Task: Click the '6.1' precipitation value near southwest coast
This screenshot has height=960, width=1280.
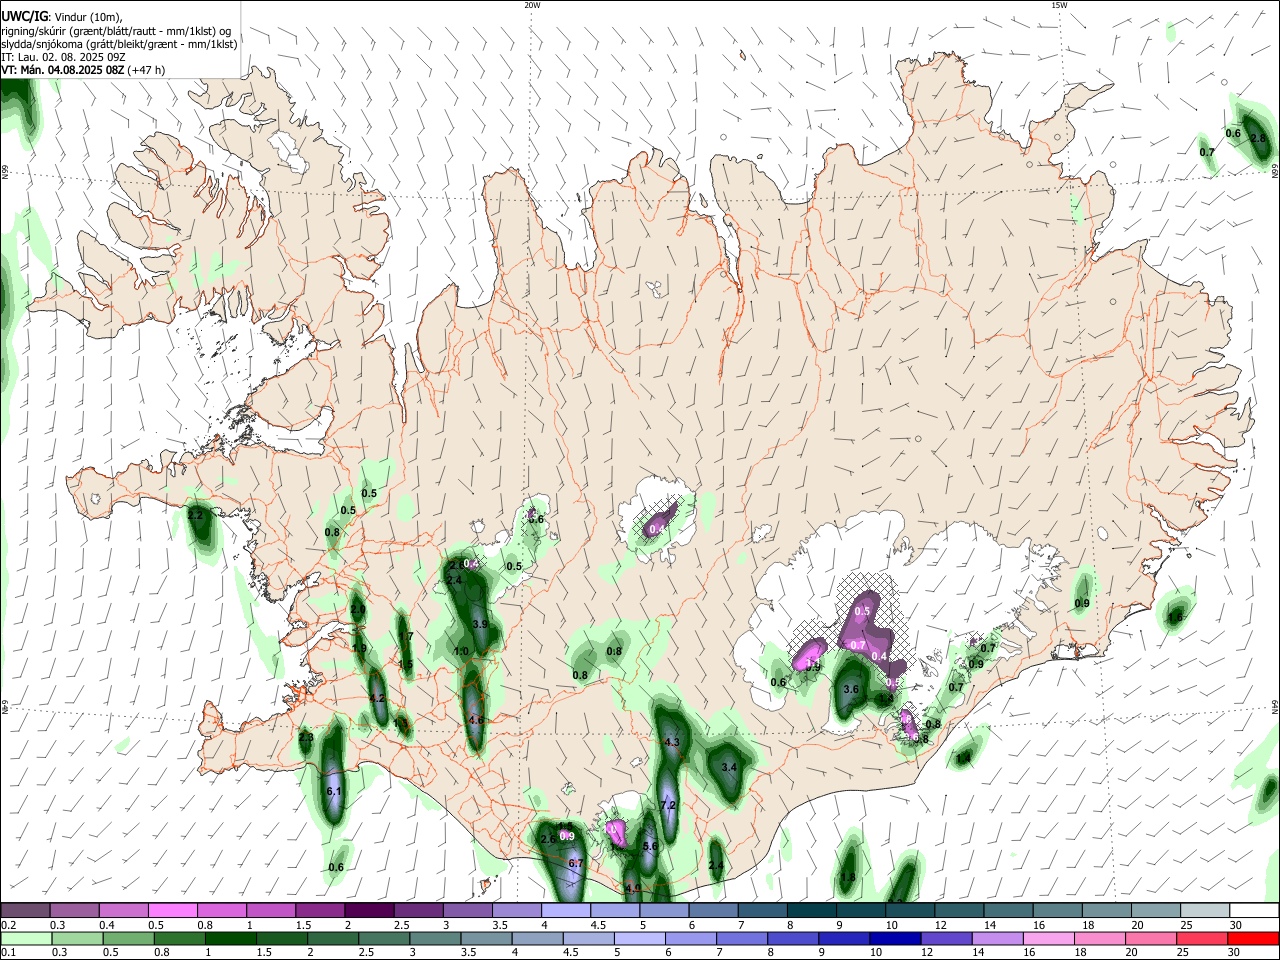Action: [x=335, y=791]
